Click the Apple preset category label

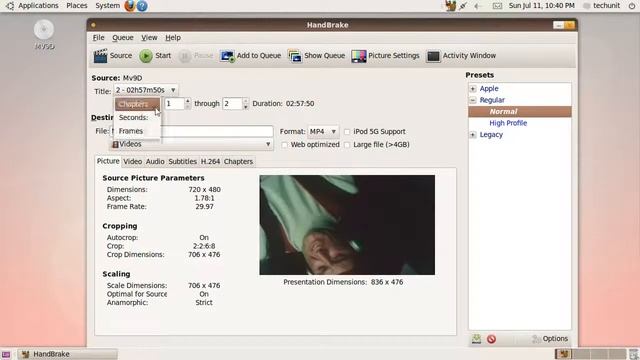(x=489, y=89)
